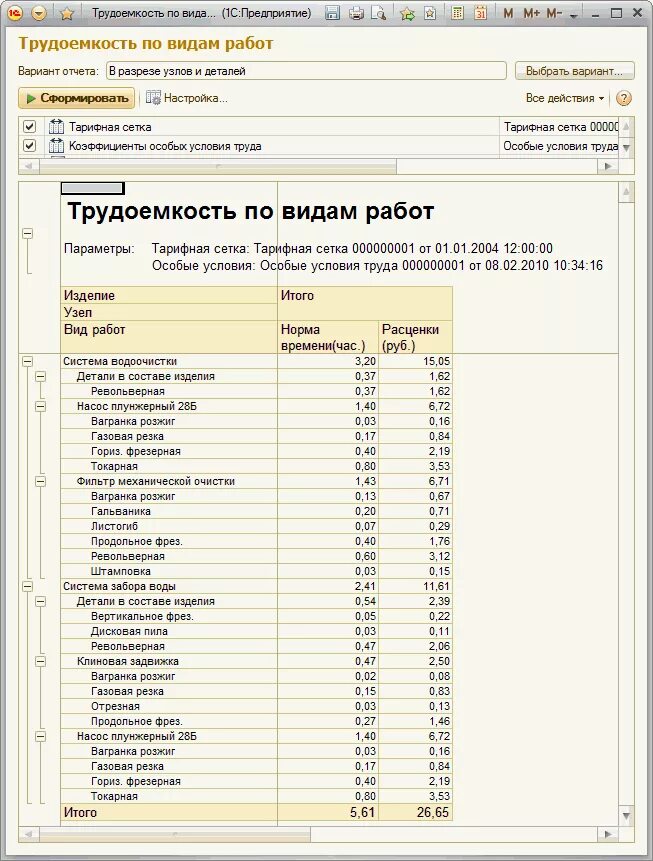Click settings list scroll-down arrow
This screenshot has width=653, height=861.
tap(626, 147)
